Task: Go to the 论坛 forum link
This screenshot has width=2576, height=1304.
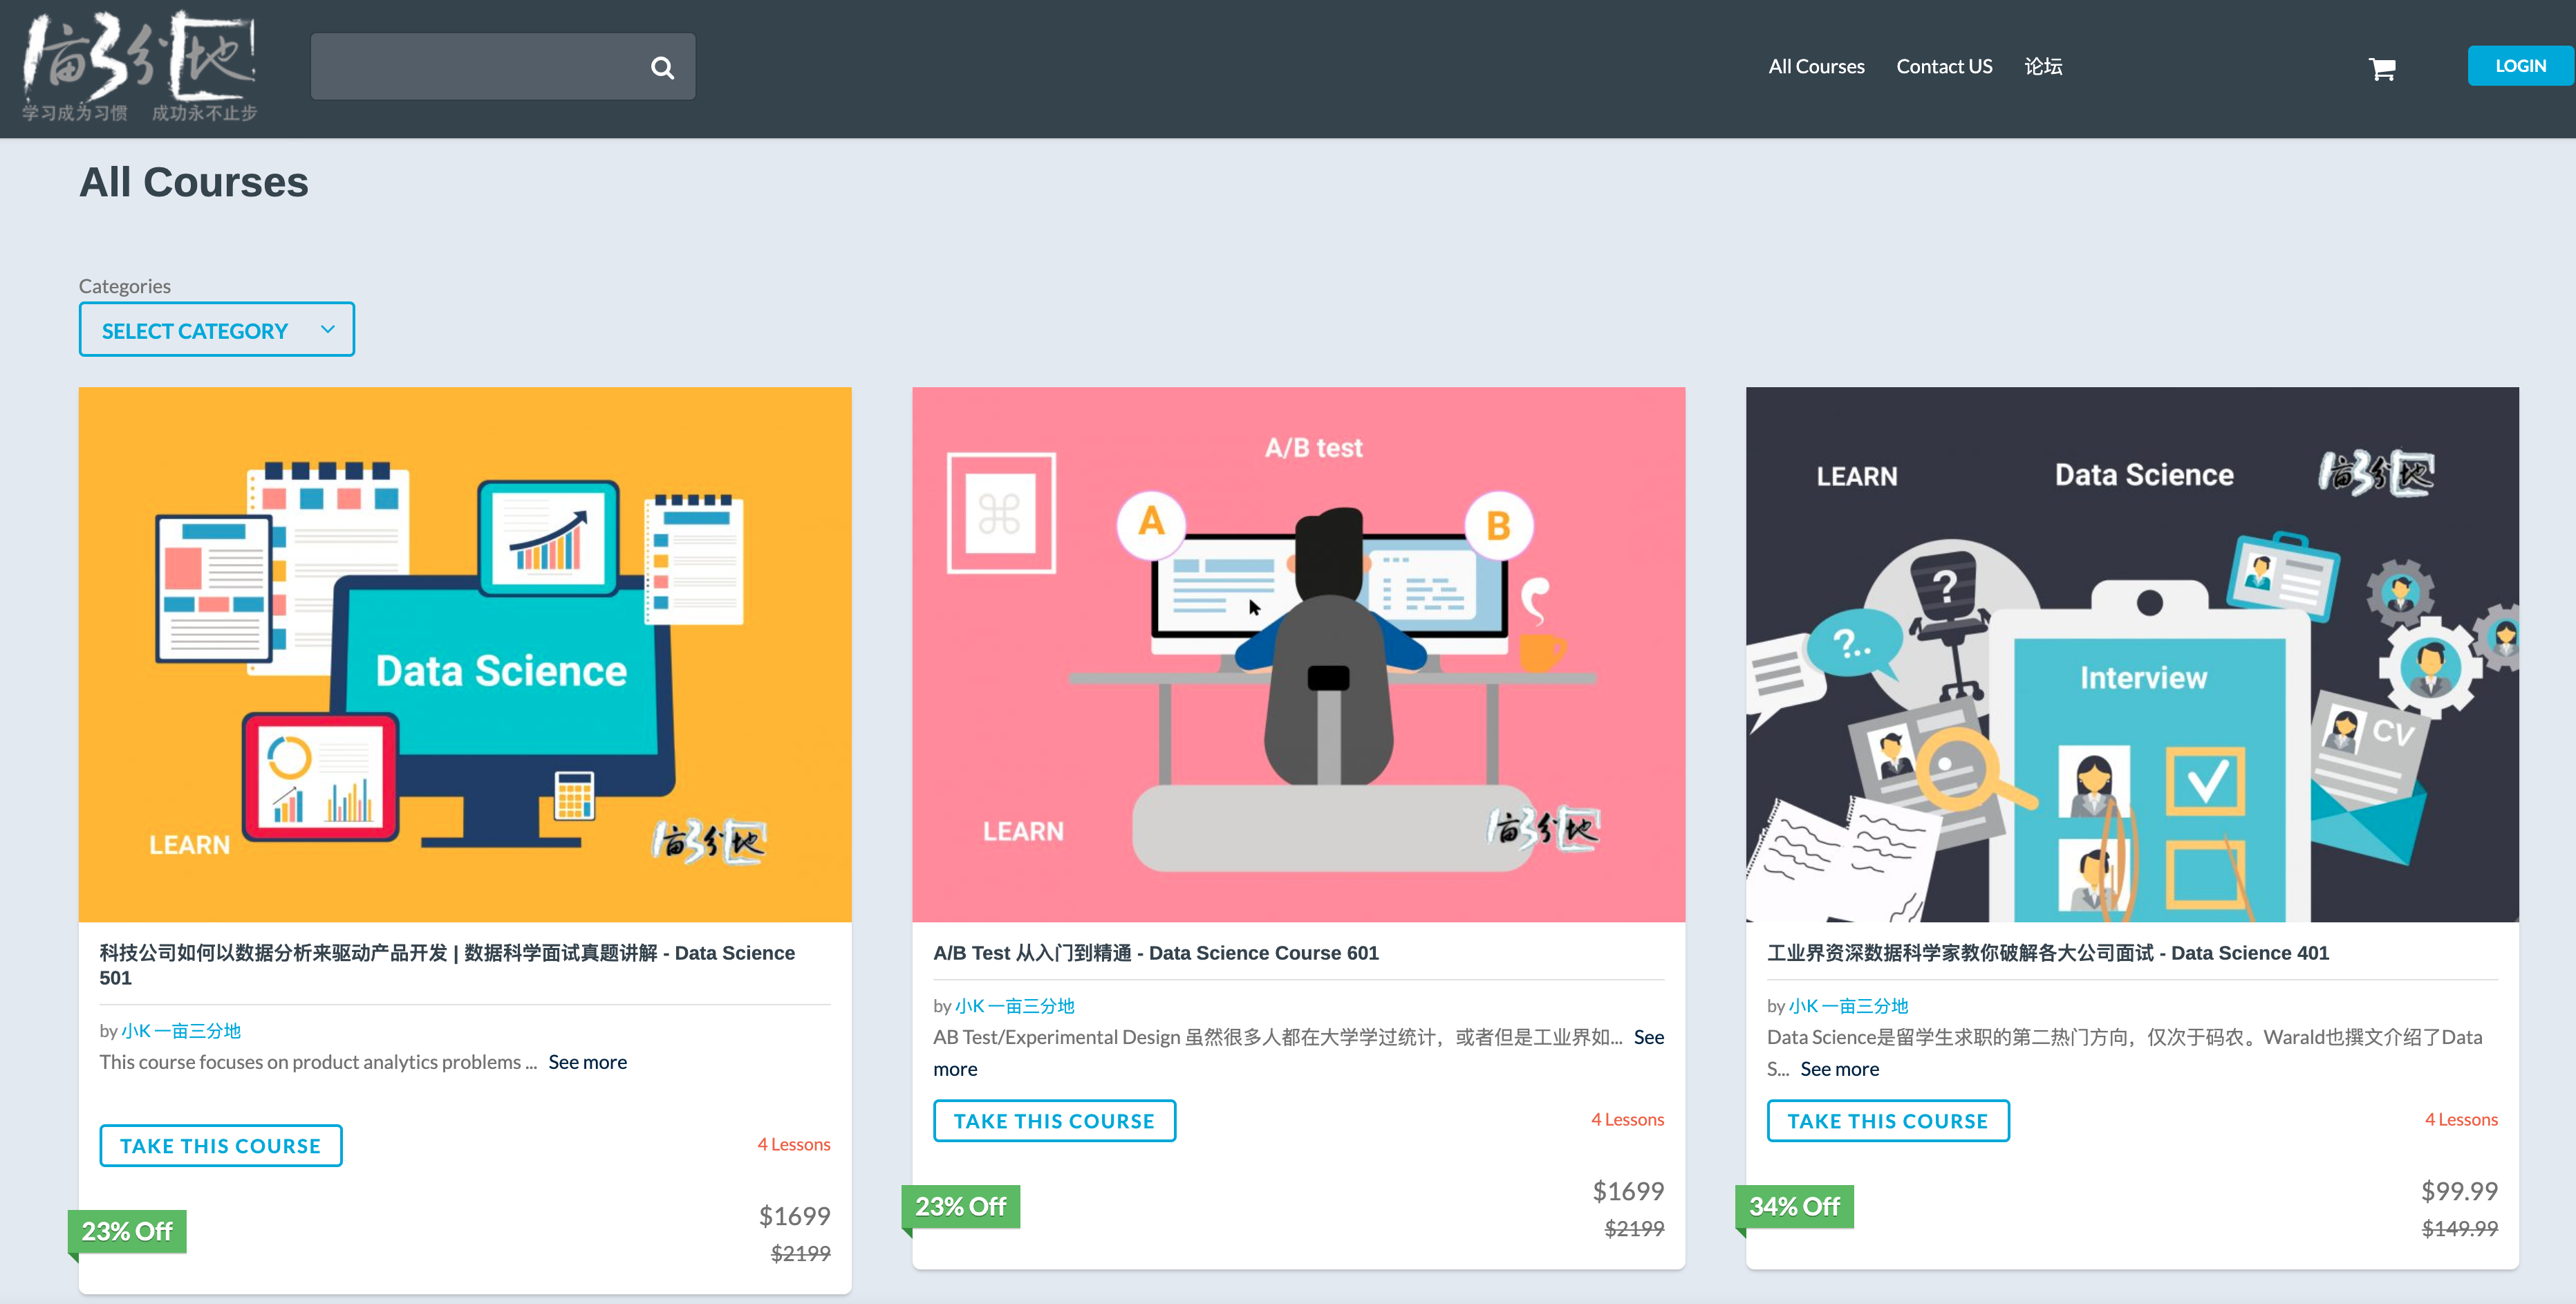Action: 2043,66
